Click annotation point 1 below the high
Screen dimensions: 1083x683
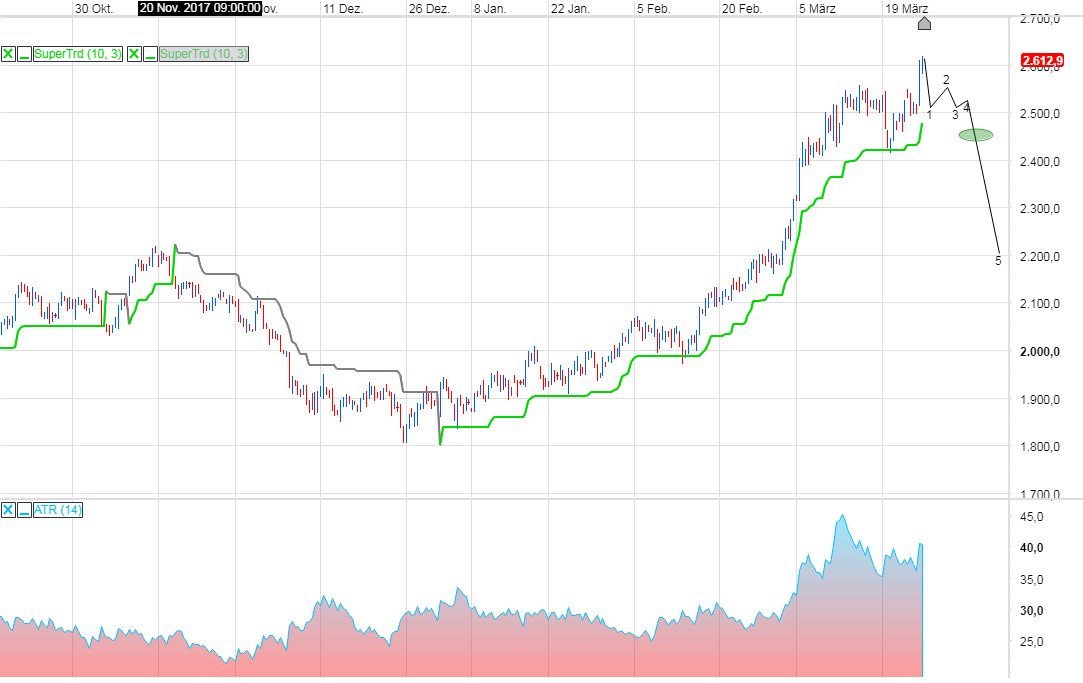(x=928, y=115)
